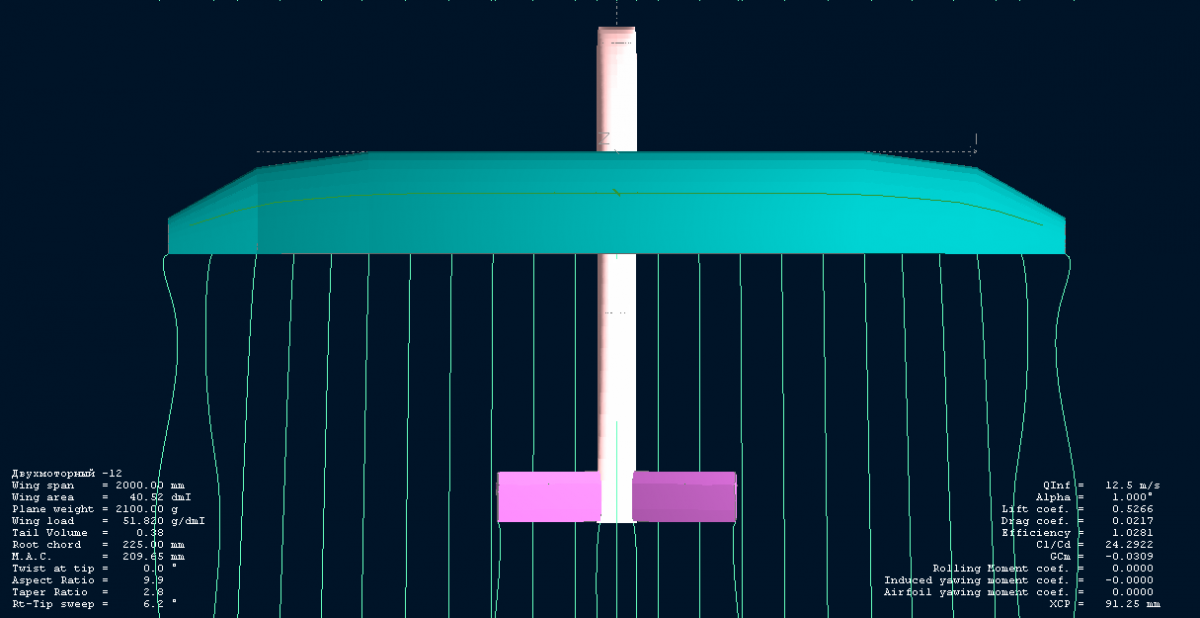Click the plane name 'Двухмоторный -12'

pyautogui.click(x=66, y=473)
